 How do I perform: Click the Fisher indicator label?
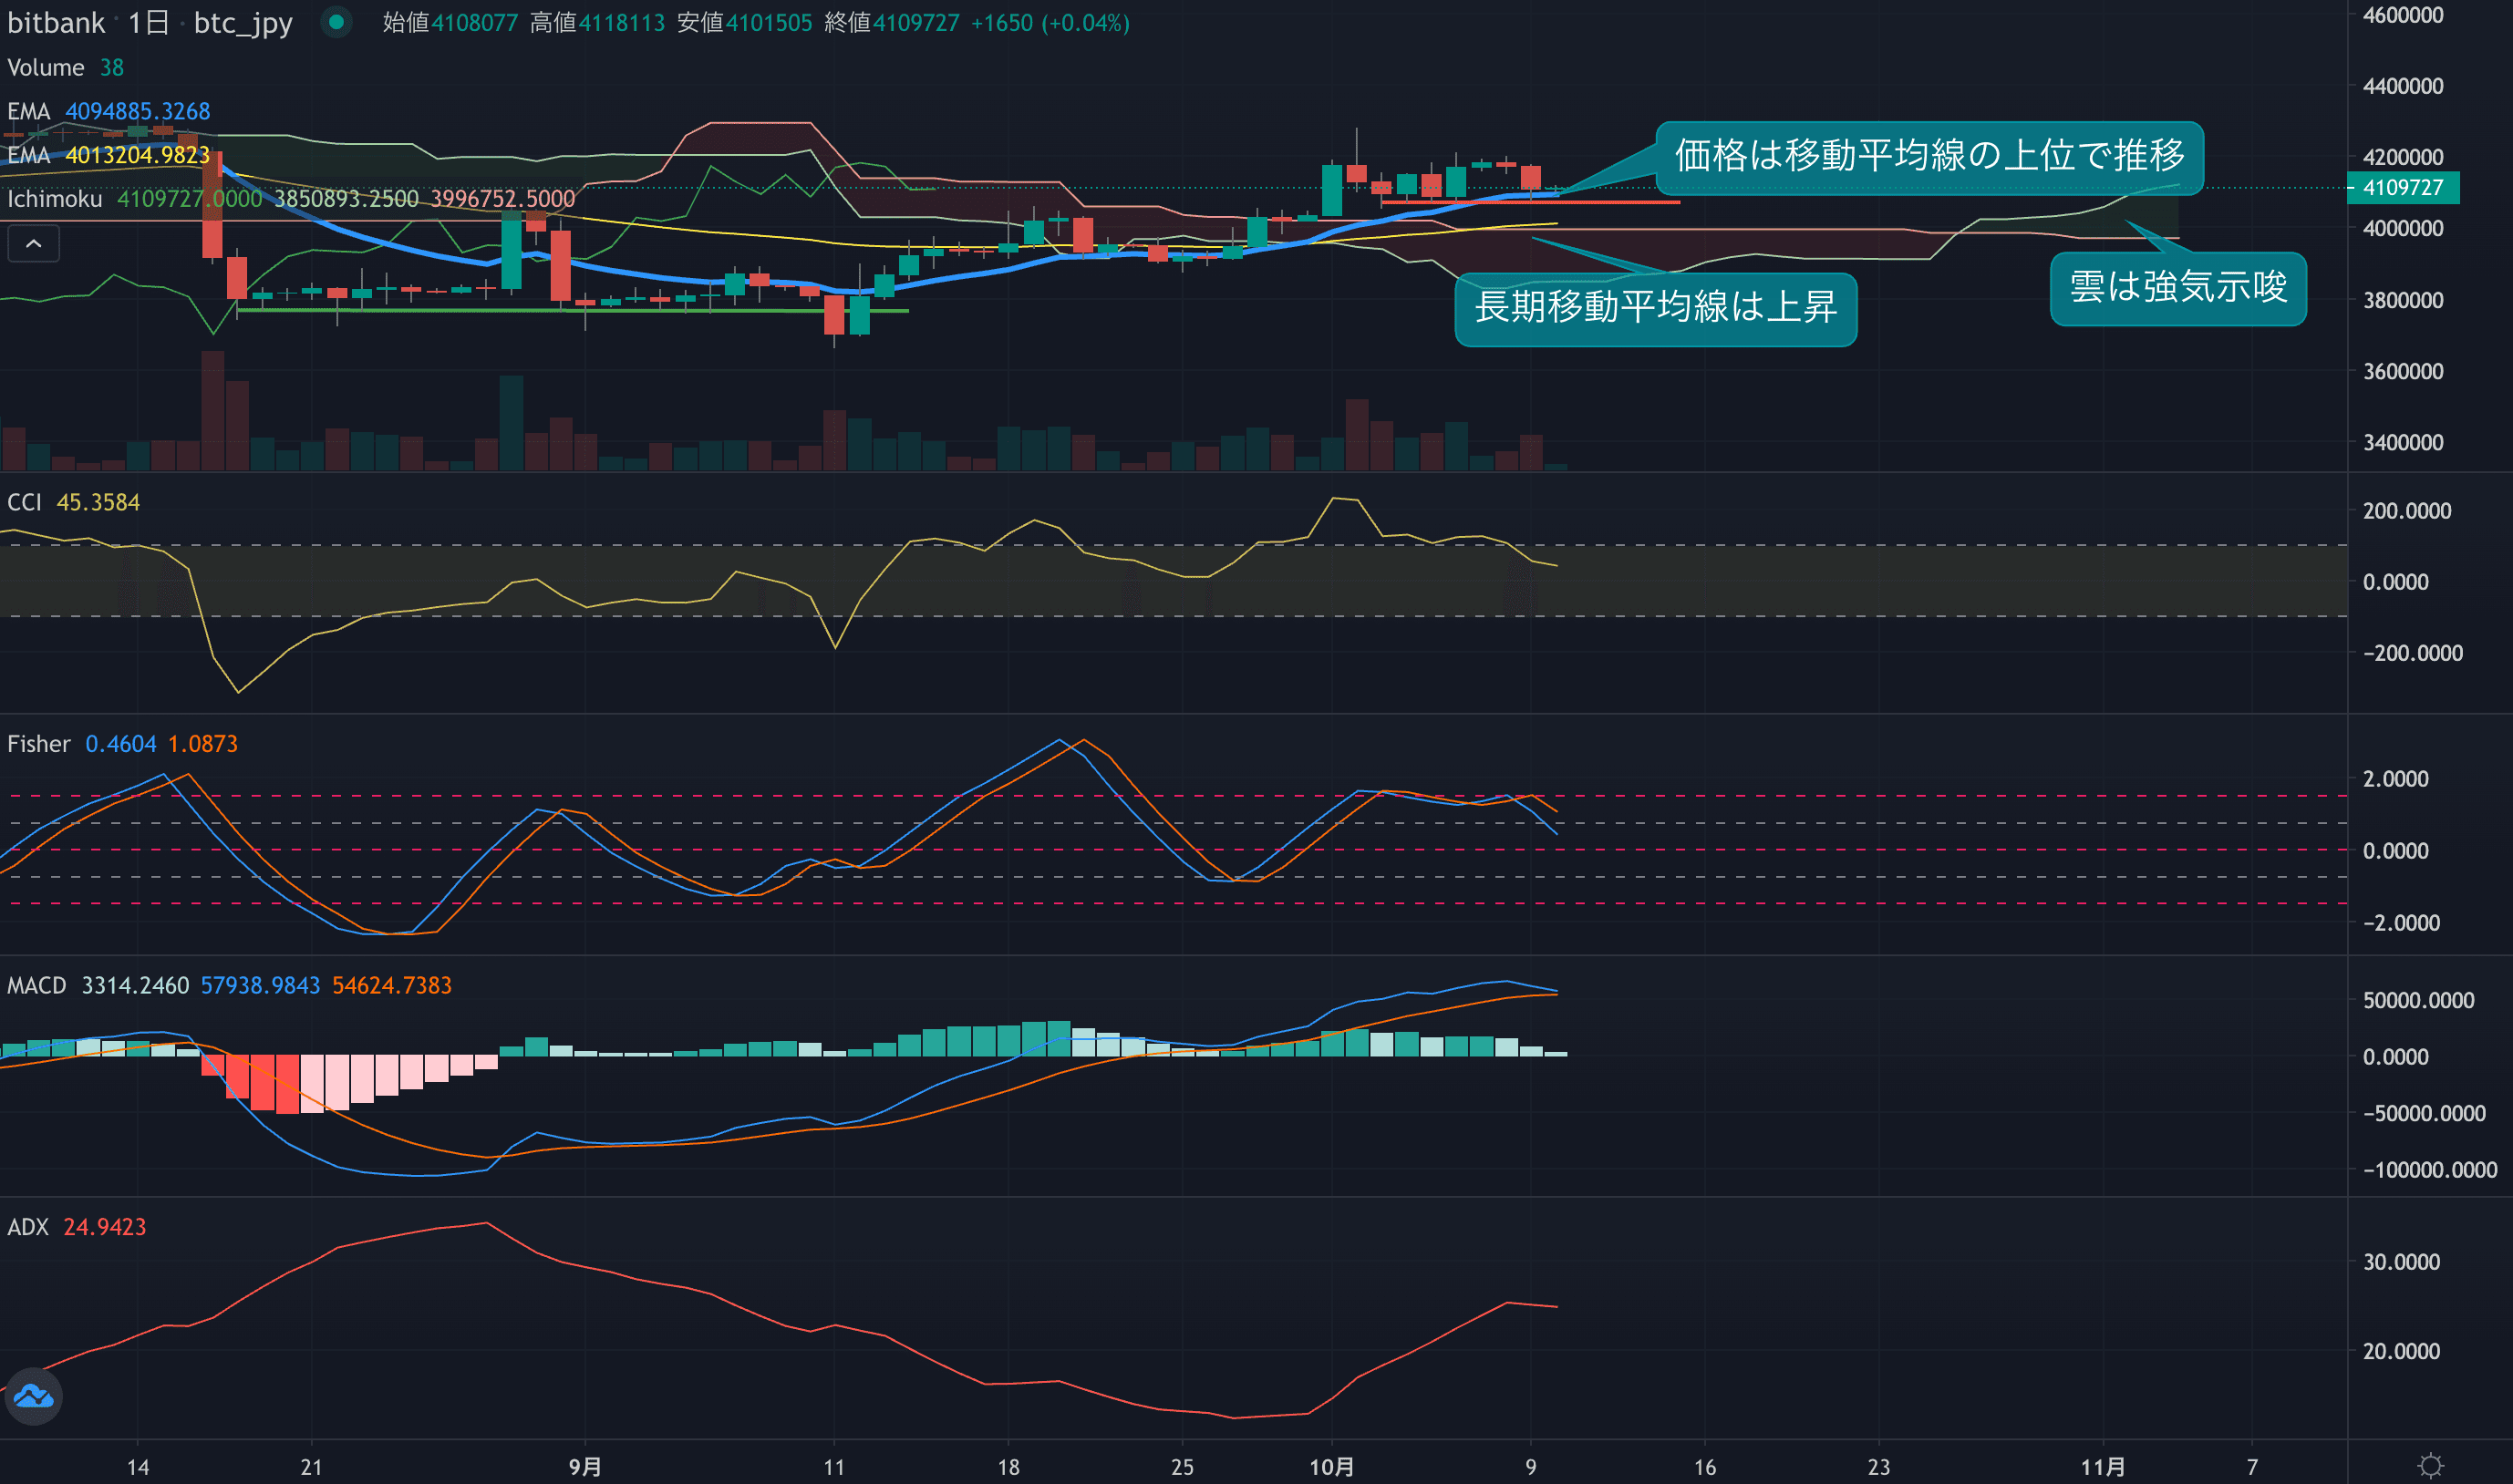(x=39, y=744)
